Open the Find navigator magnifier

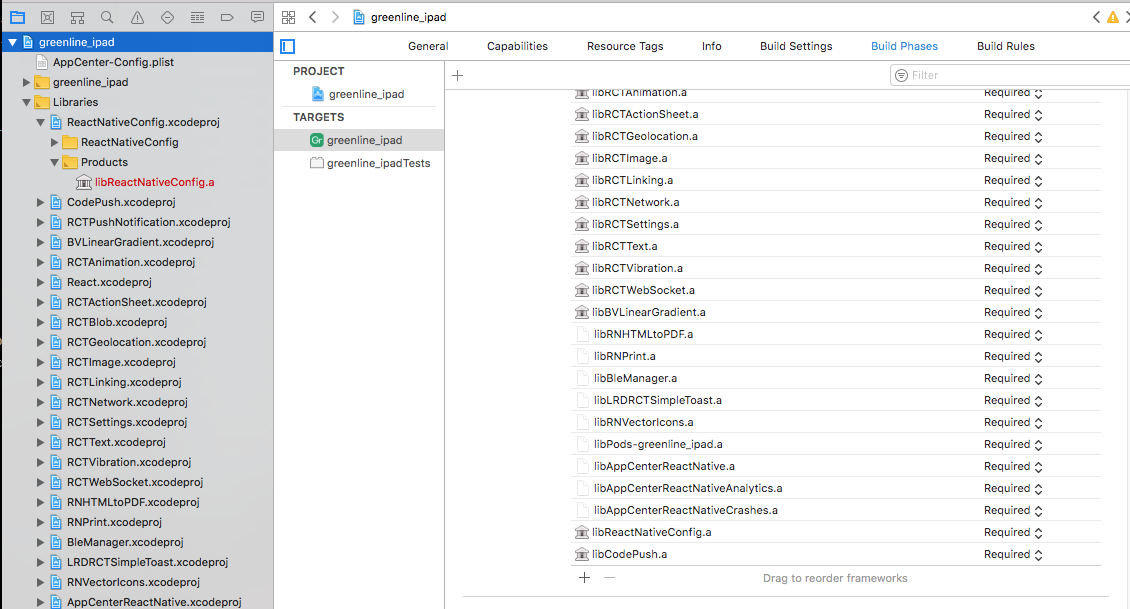pos(107,17)
